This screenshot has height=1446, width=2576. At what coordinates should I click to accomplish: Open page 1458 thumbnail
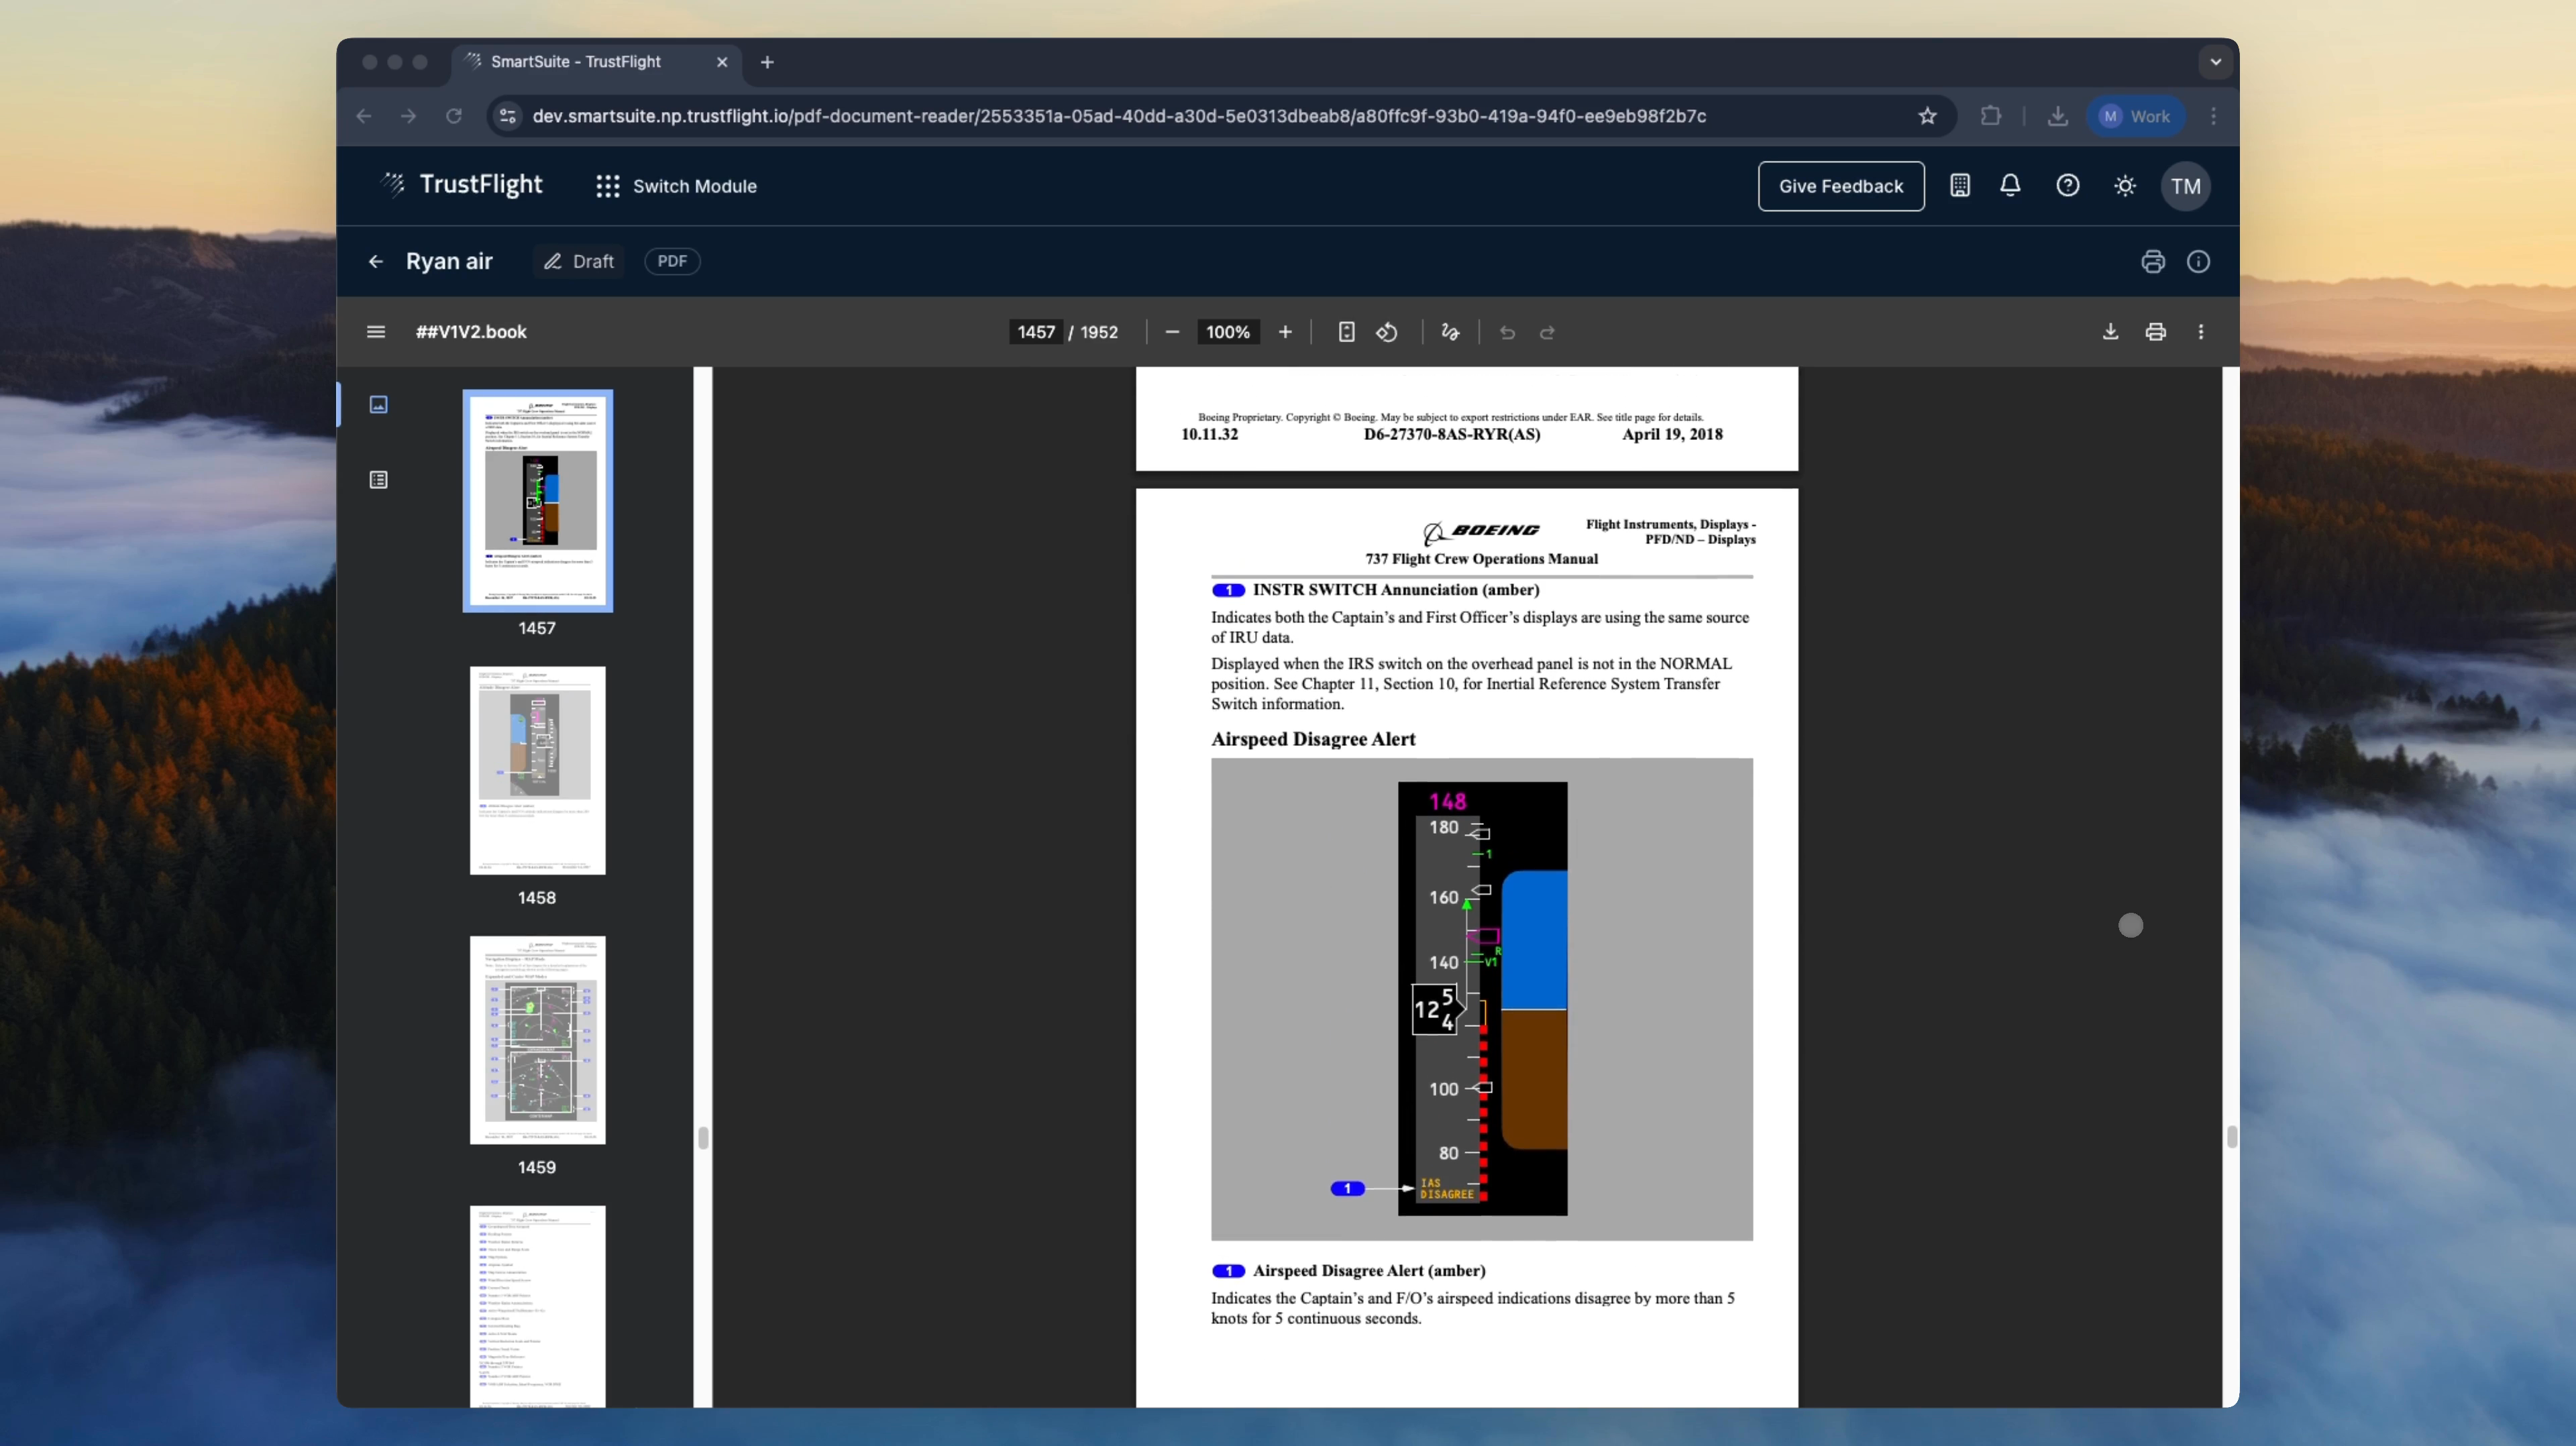click(537, 771)
